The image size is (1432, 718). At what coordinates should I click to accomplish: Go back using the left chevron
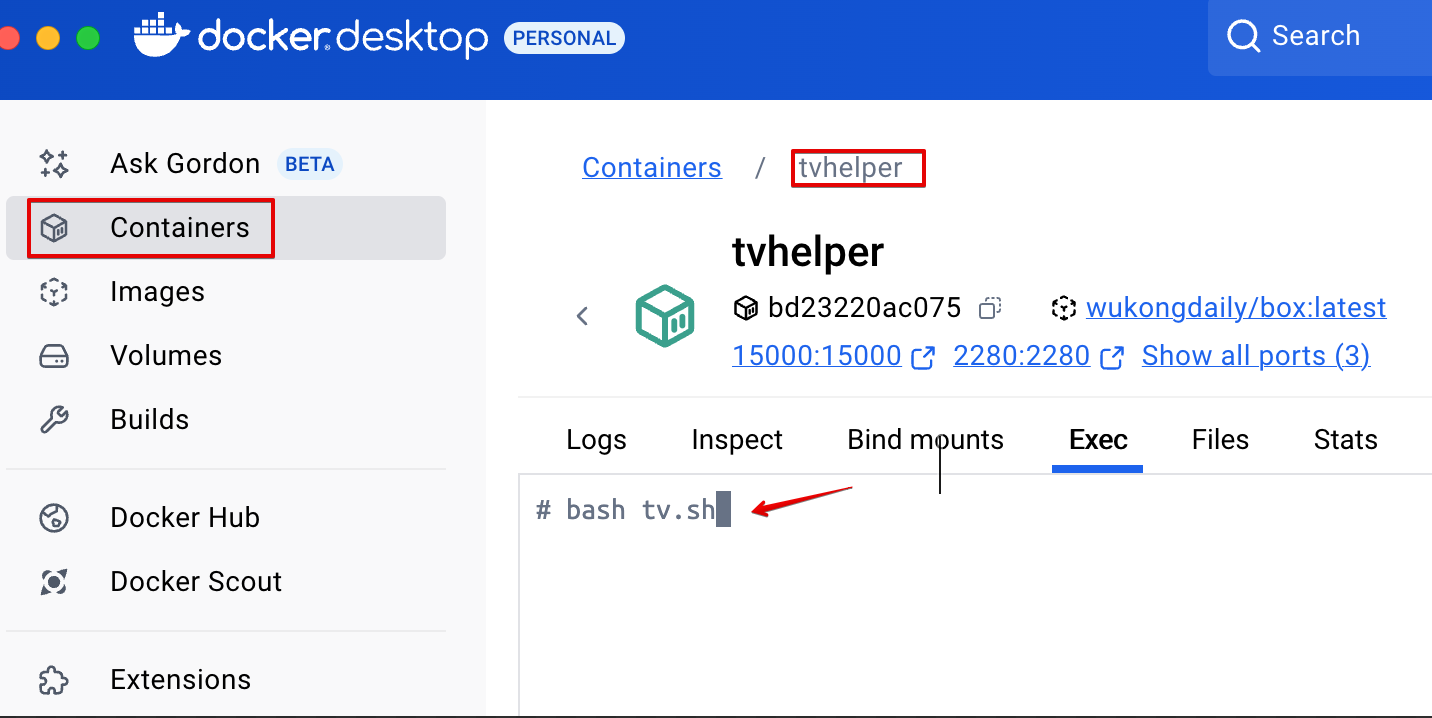click(583, 316)
